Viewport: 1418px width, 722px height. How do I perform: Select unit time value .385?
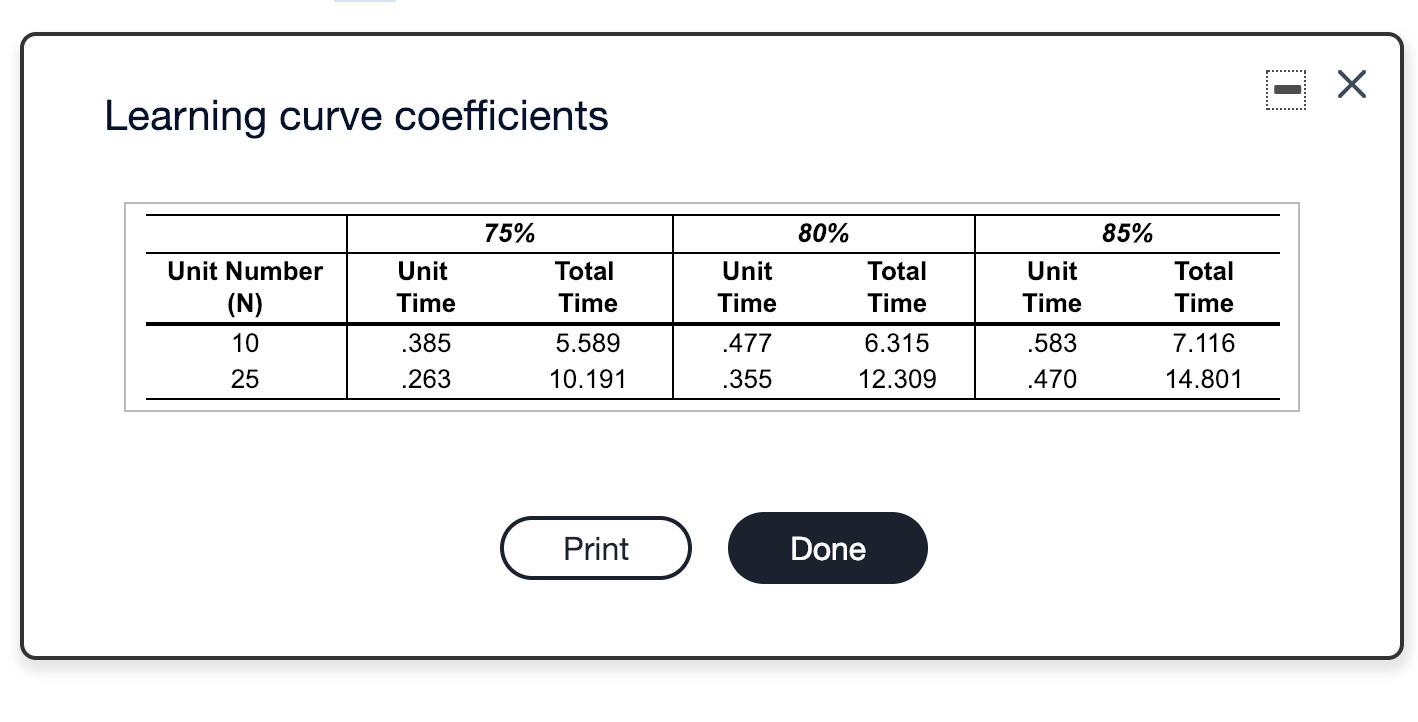[x=424, y=343]
